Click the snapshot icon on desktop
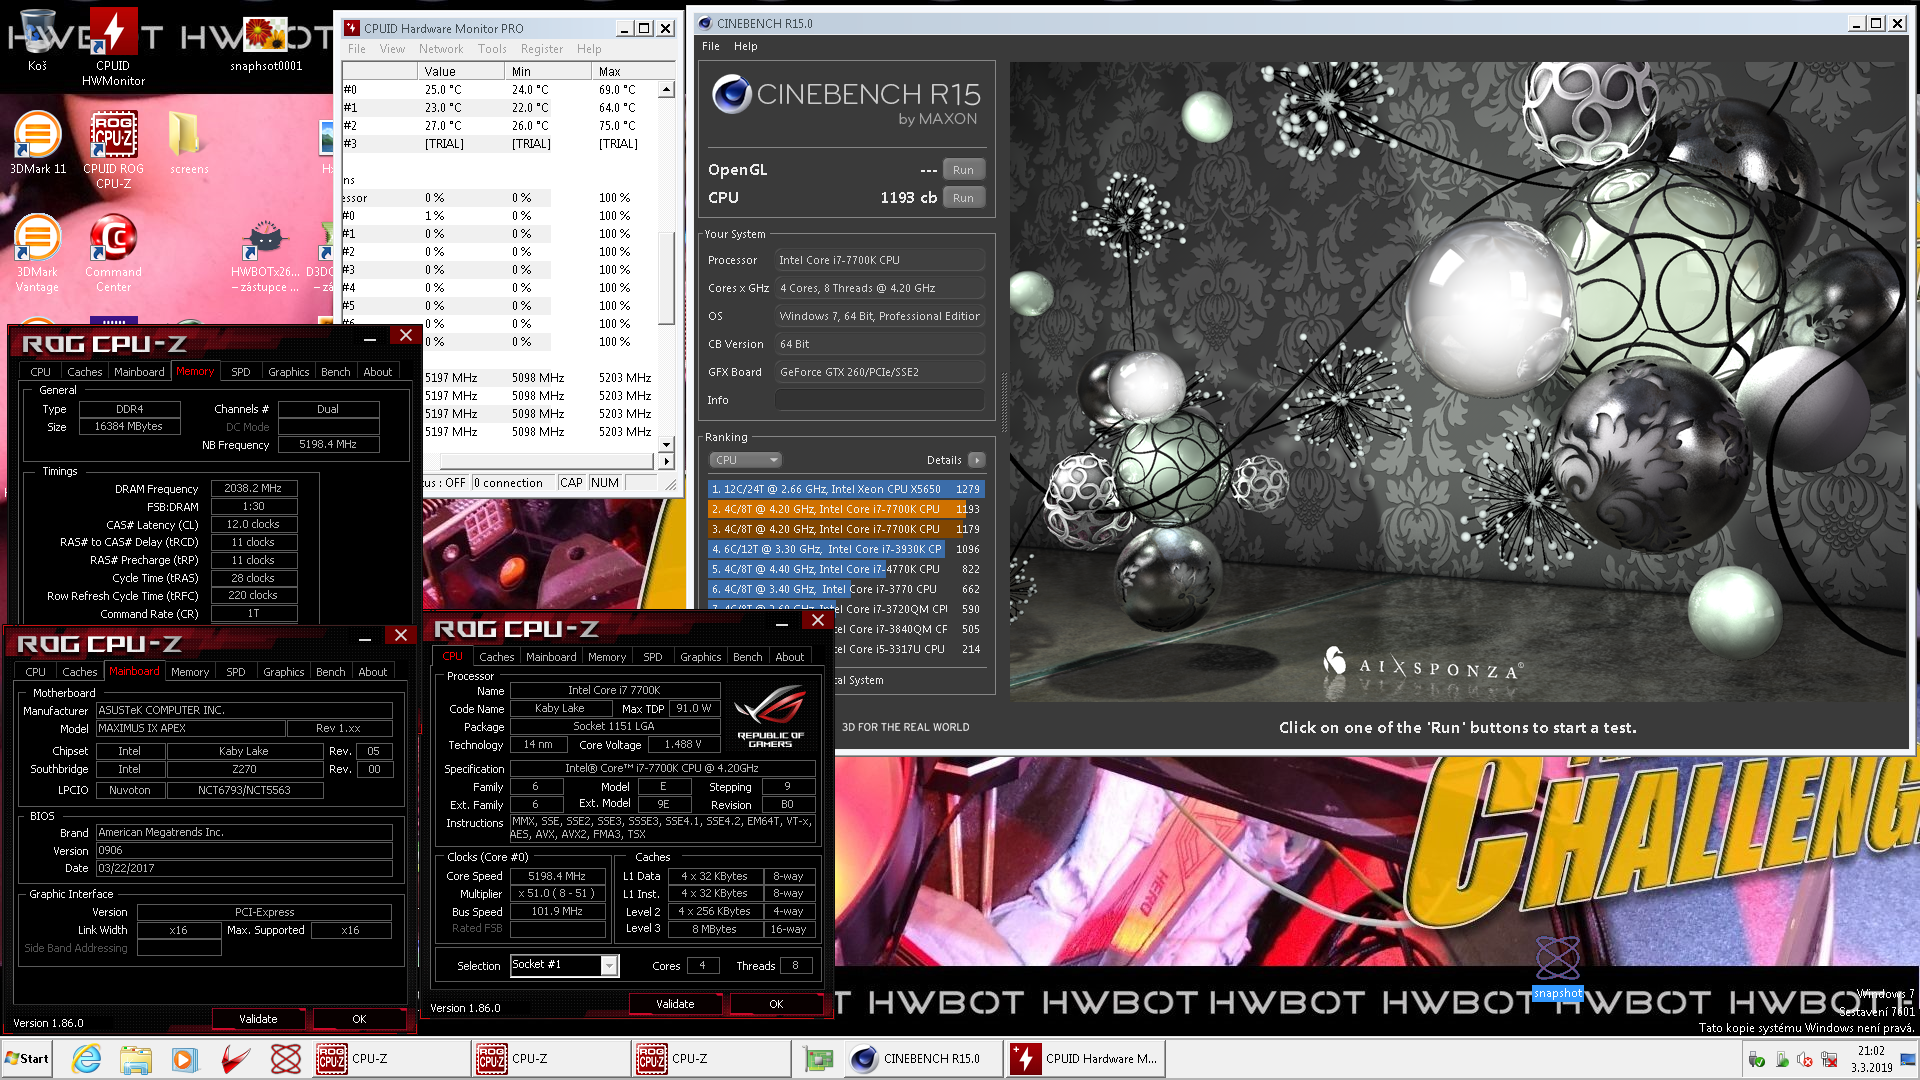This screenshot has width=1920, height=1080. (1557, 967)
